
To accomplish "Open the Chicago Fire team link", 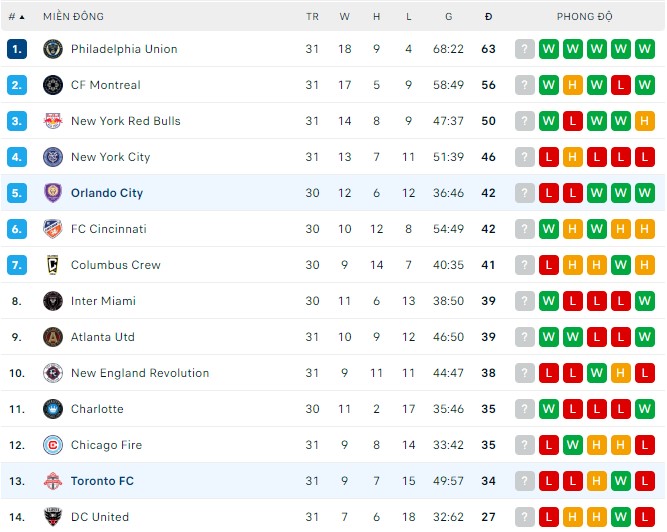I will click(x=106, y=445).
